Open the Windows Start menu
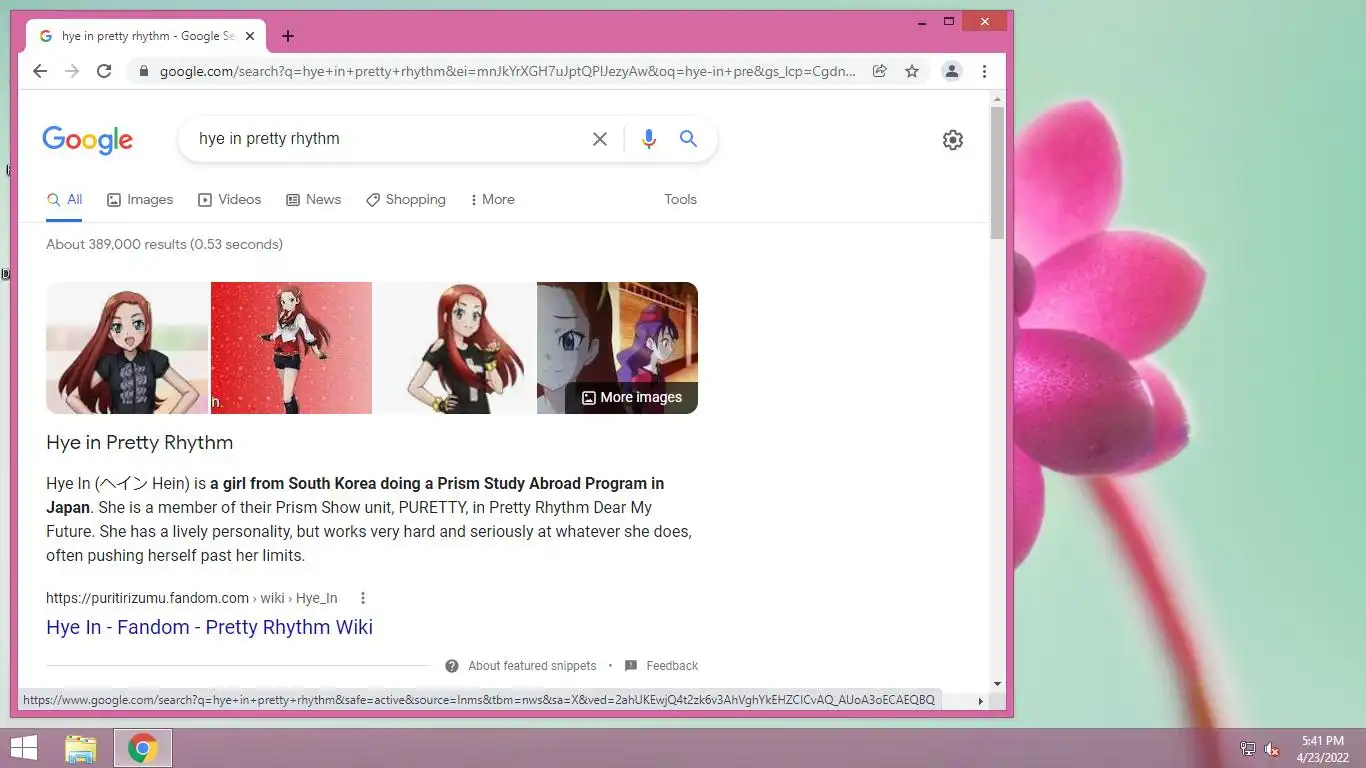The height and width of the screenshot is (768, 1366). pyautogui.click(x=24, y=748)
